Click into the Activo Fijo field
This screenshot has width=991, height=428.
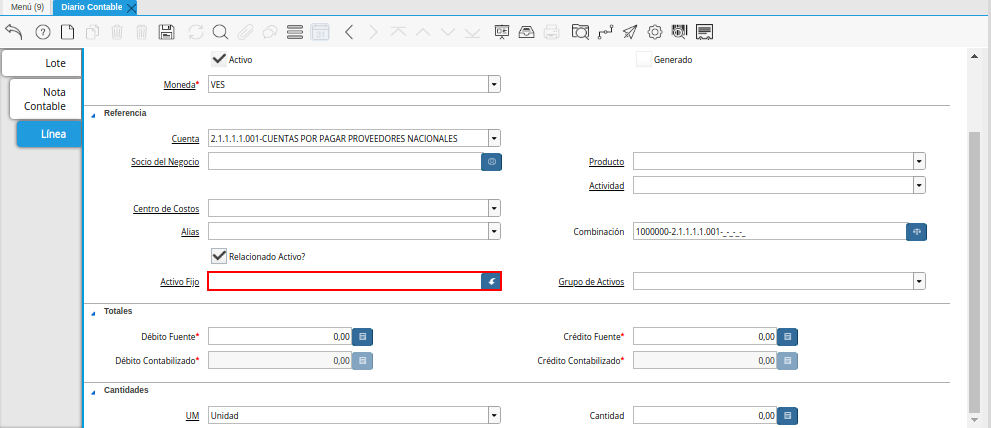tap(344, 281)
